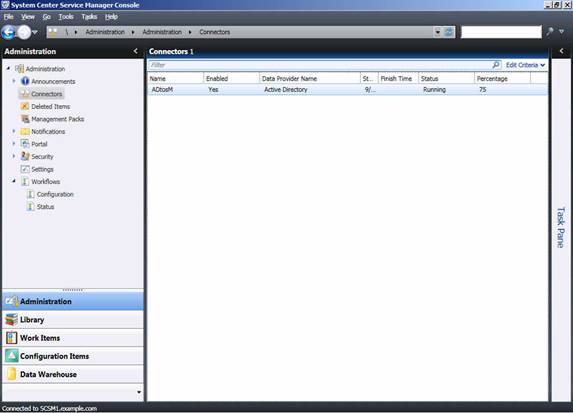
Task: Click the search magnifier icon beside search box
Action: click(550, 32)
